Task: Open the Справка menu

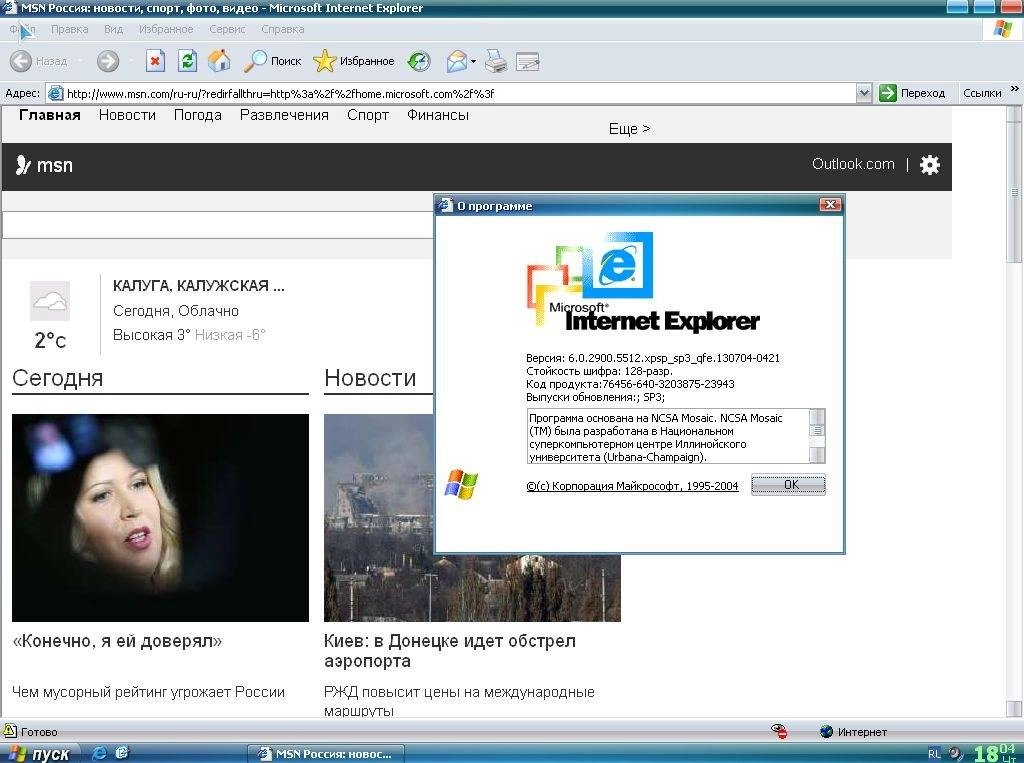Action: tap(283, 29)
